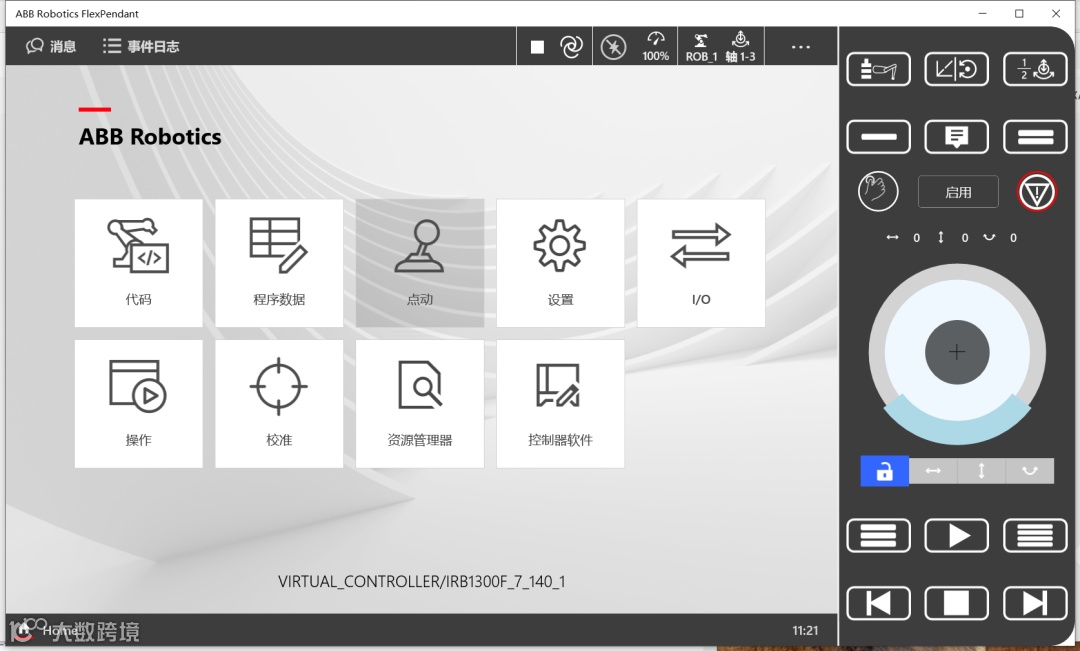
Task: Click the stop square status icon in top bar
Action: click(537, 47)
